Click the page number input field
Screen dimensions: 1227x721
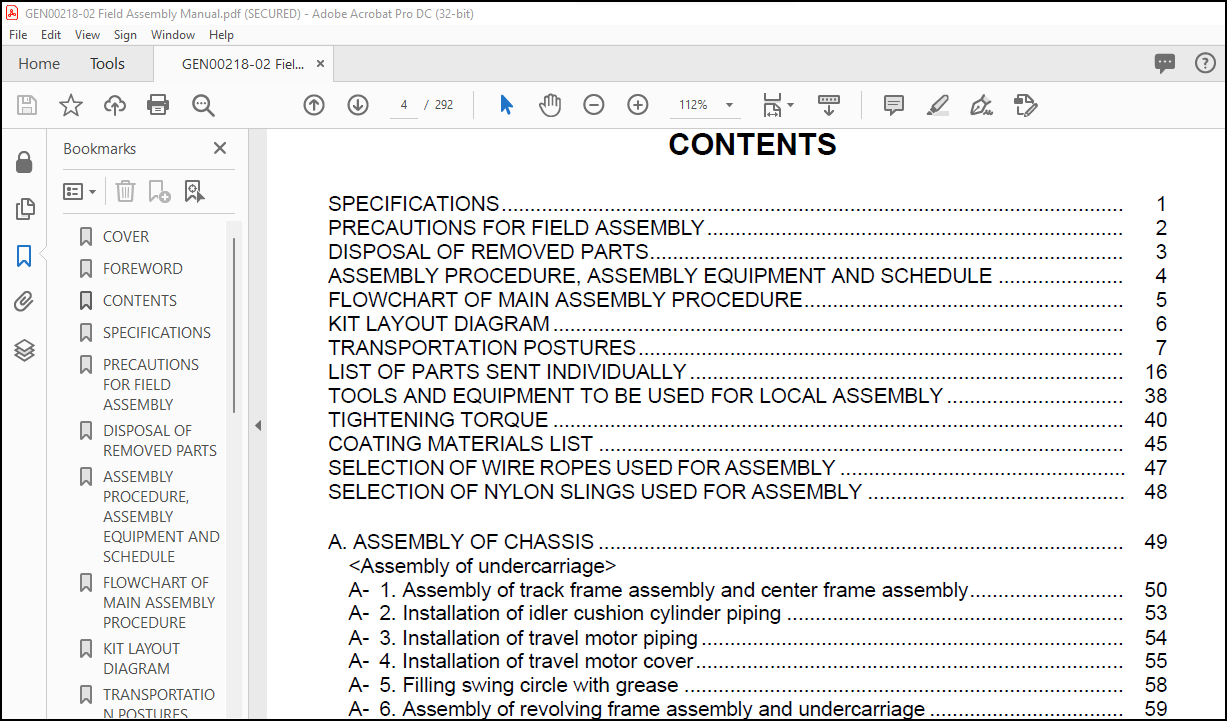[x=404, y=105]
